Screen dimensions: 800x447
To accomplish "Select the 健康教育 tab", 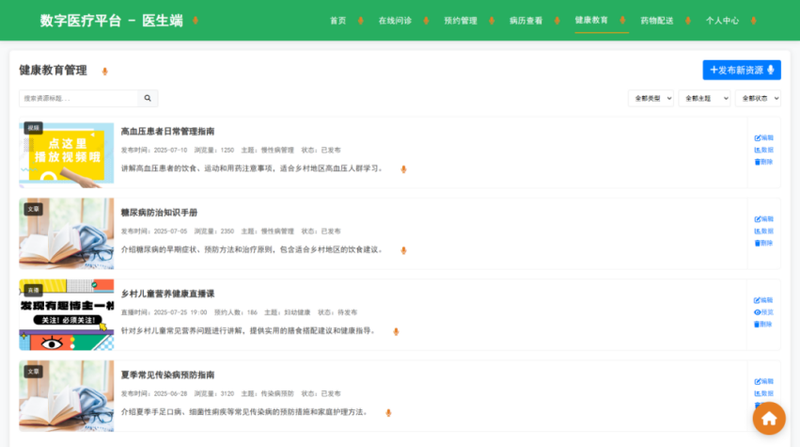I will pos(591,20).
